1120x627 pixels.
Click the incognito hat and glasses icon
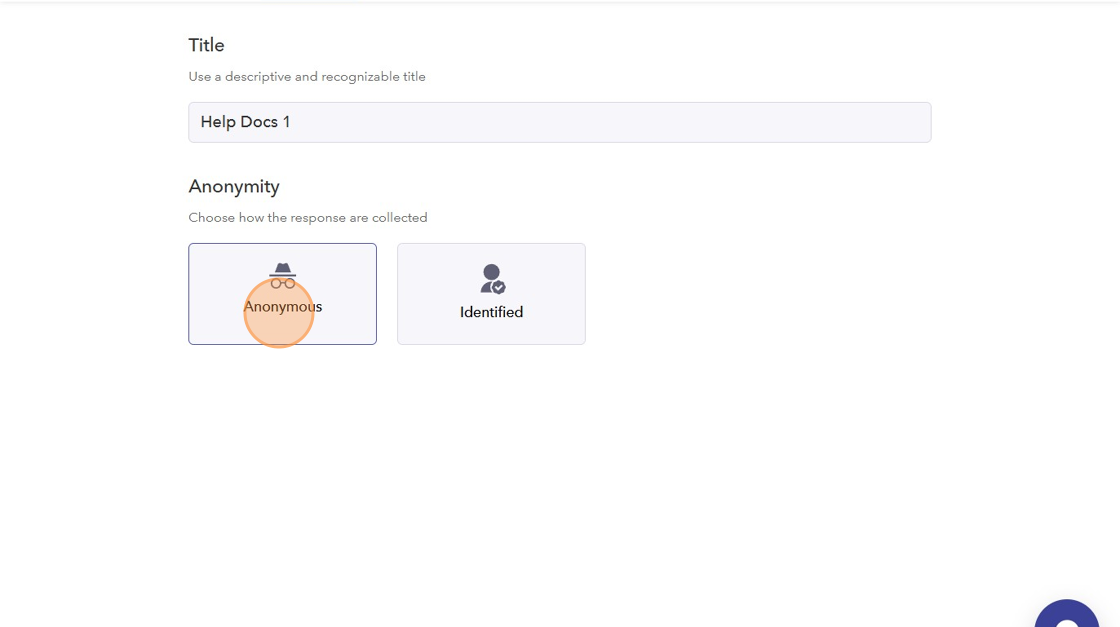click(282, 276)
